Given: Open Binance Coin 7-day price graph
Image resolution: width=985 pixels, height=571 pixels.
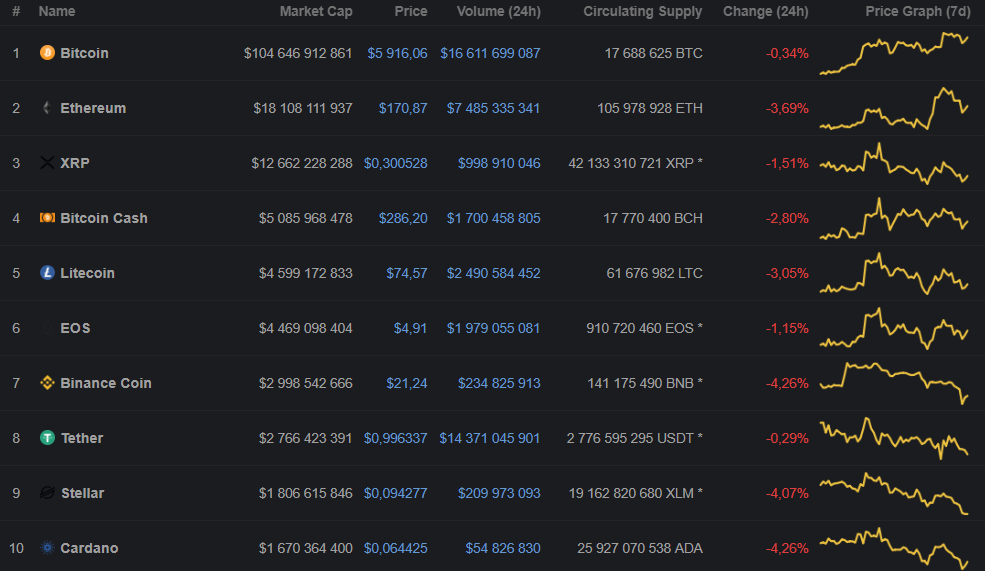Looking at the screenshot, I should 894,383.
